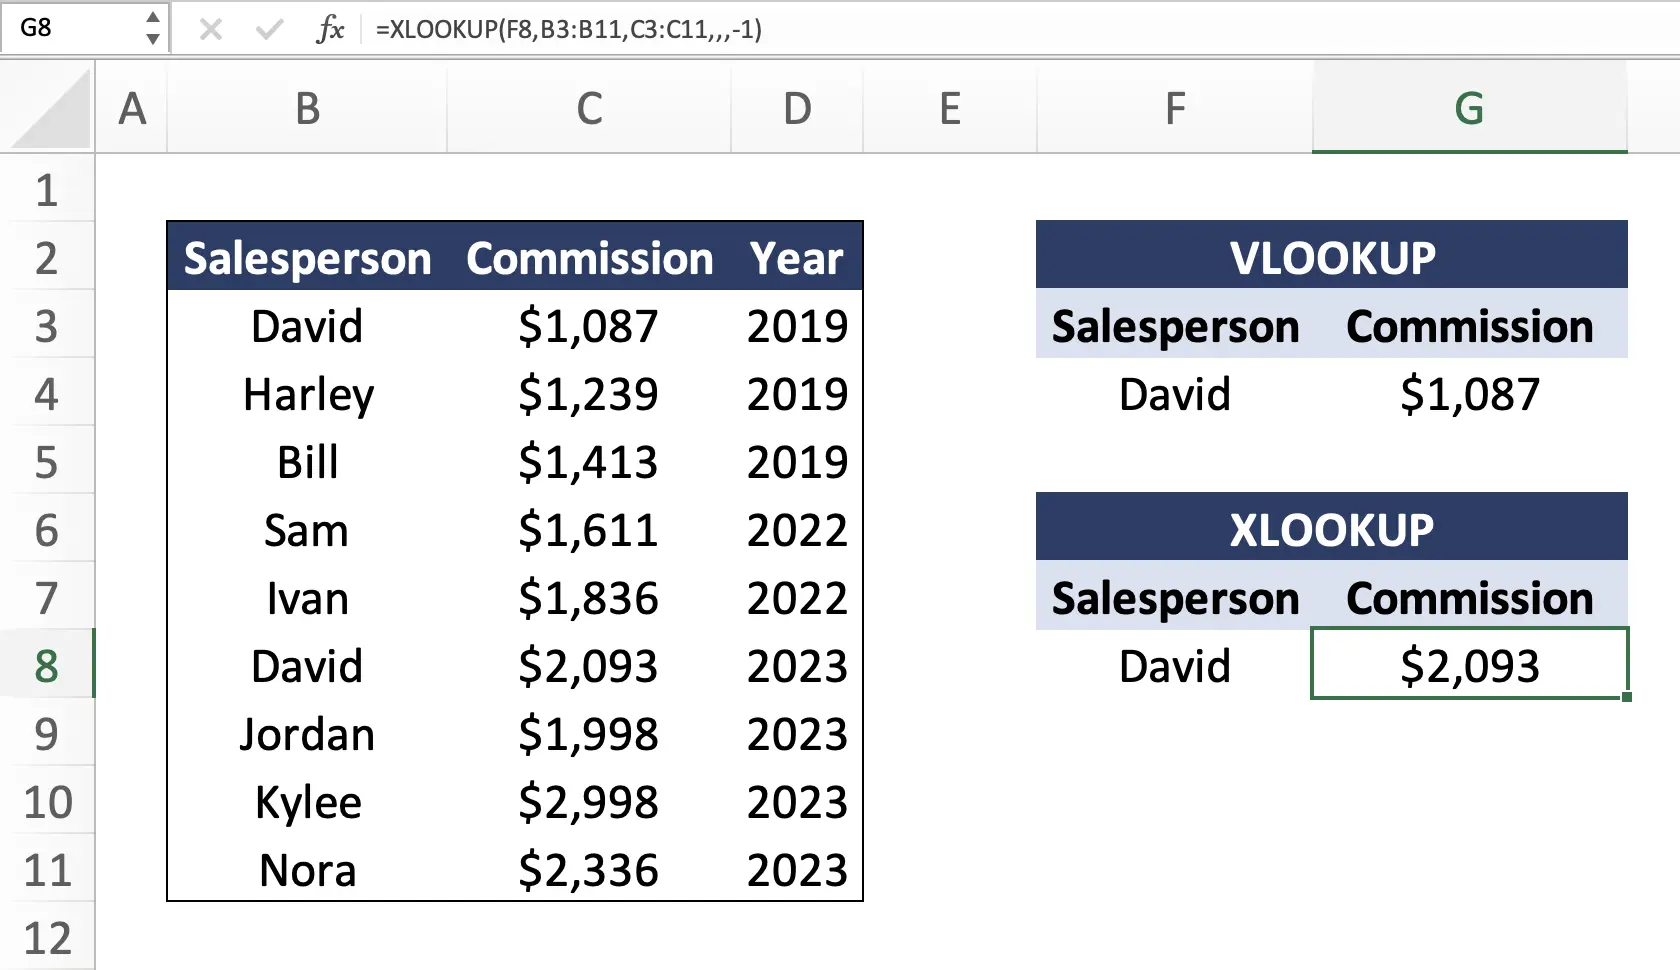Screen dimensions: 1680x970
Task: Select row 12 header
Action: (x=47, y=937)
